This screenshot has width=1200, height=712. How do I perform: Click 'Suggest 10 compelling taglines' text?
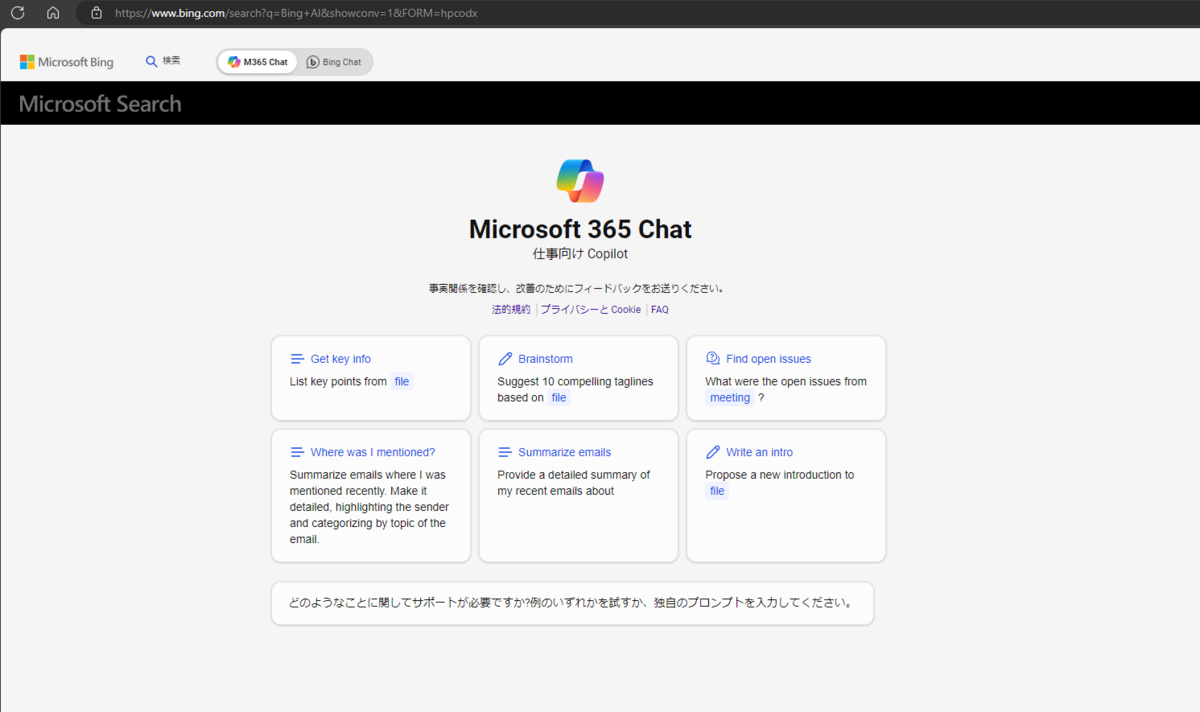pyautogui.click(x=573, y=381)
